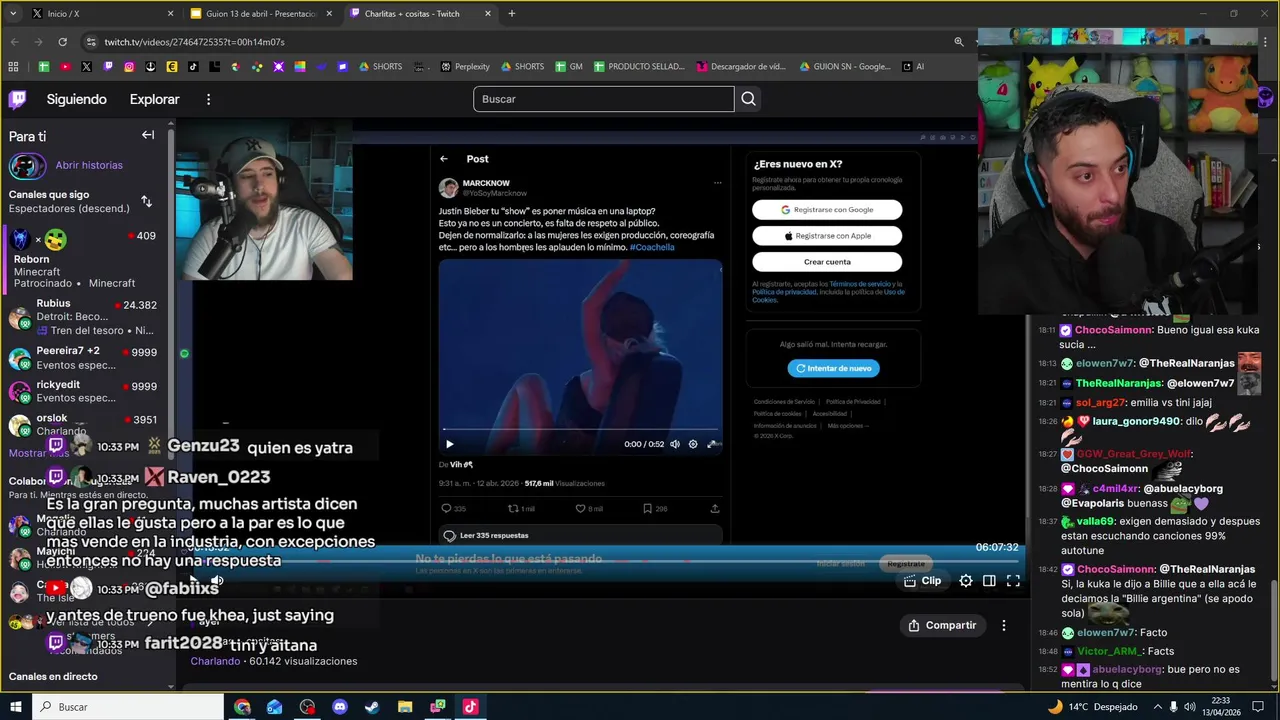The height and width of the screenshot is (720, 1280).
Task: Open Discord from the taskbar
Action: pos(340,707)
